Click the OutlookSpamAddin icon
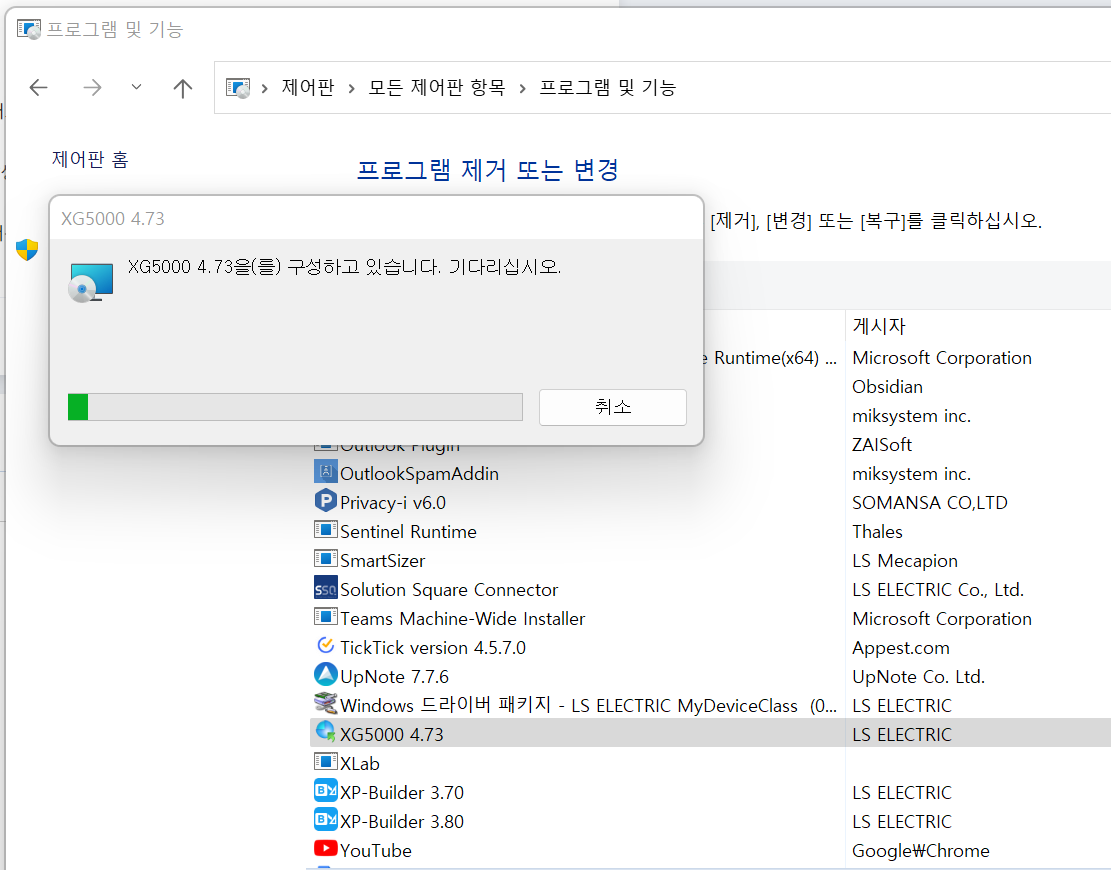Image resolution: width=1111 pixels, height=870 pixels. tap(325, 472)
